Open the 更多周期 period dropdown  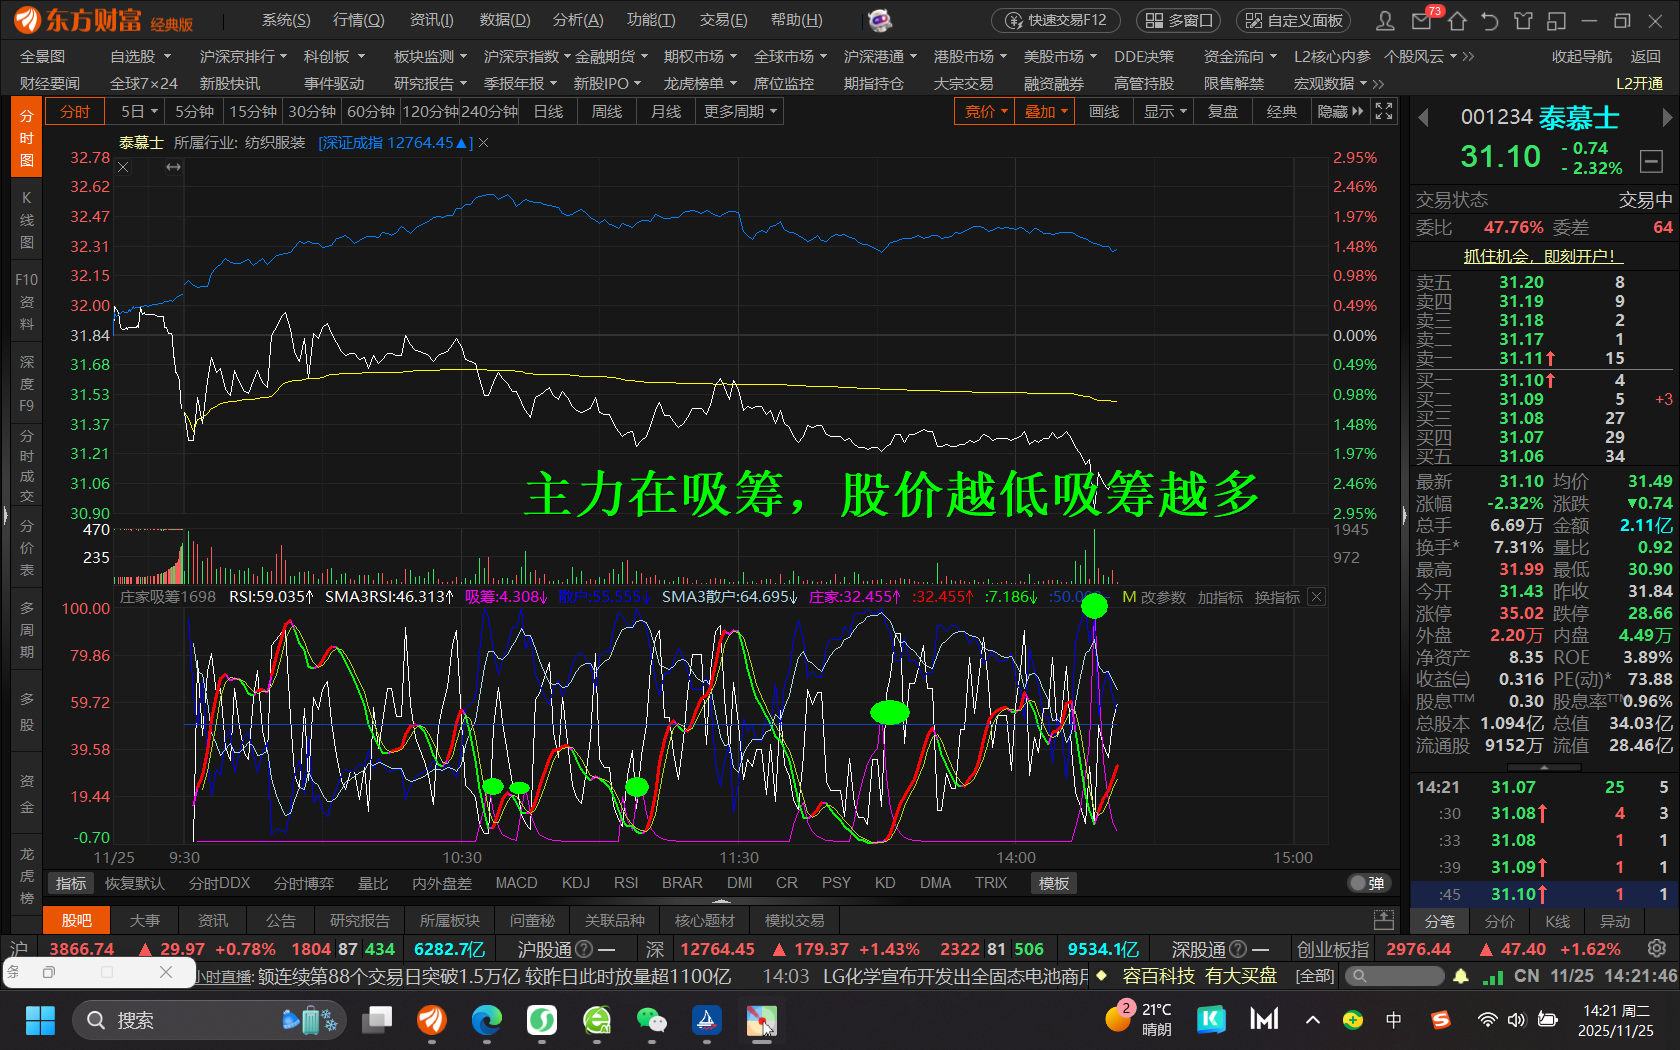coord(740,111)
